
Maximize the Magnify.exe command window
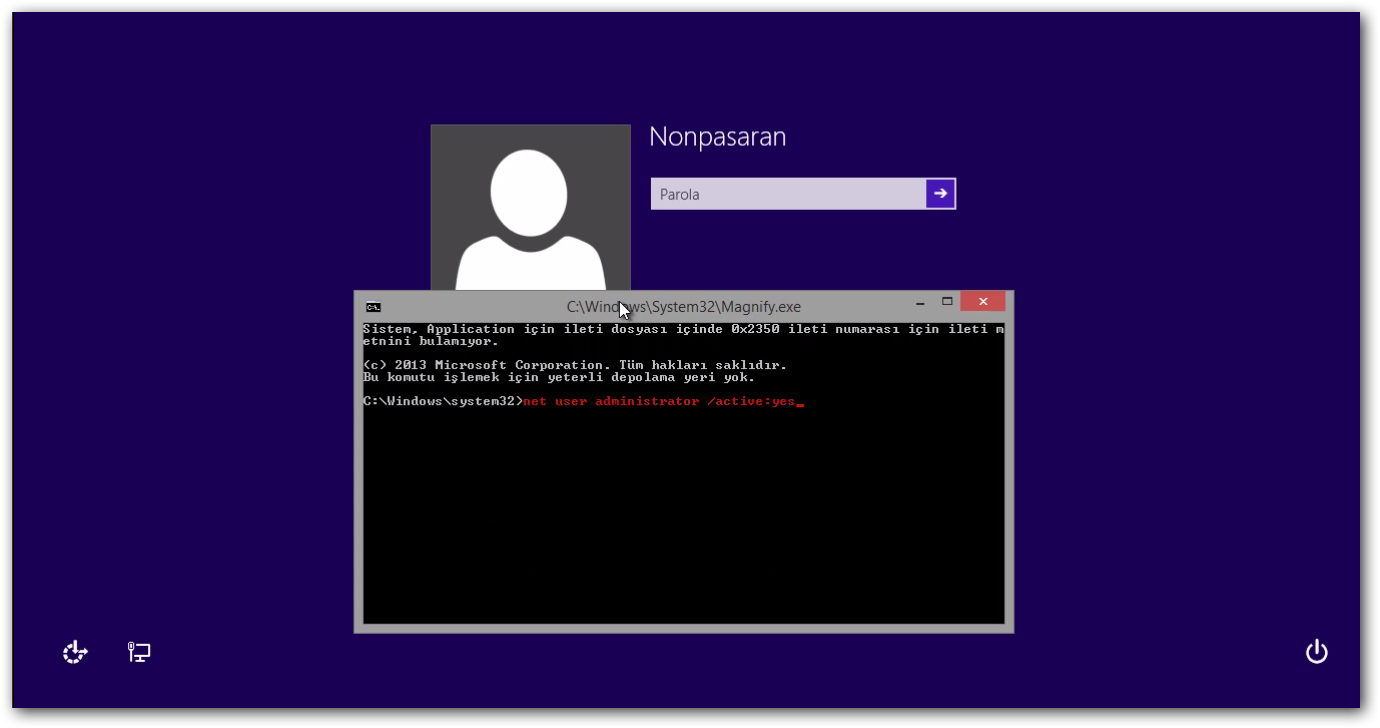click(x=946, y=303)
